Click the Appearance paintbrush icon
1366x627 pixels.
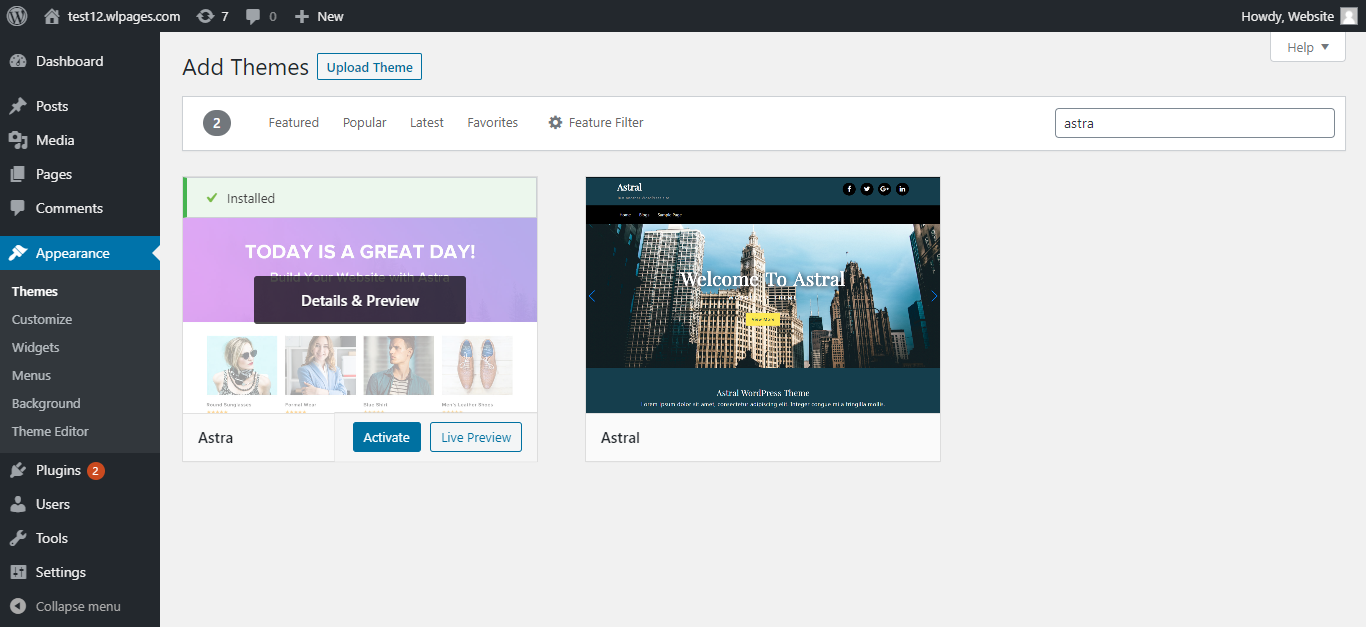[18, 253]
